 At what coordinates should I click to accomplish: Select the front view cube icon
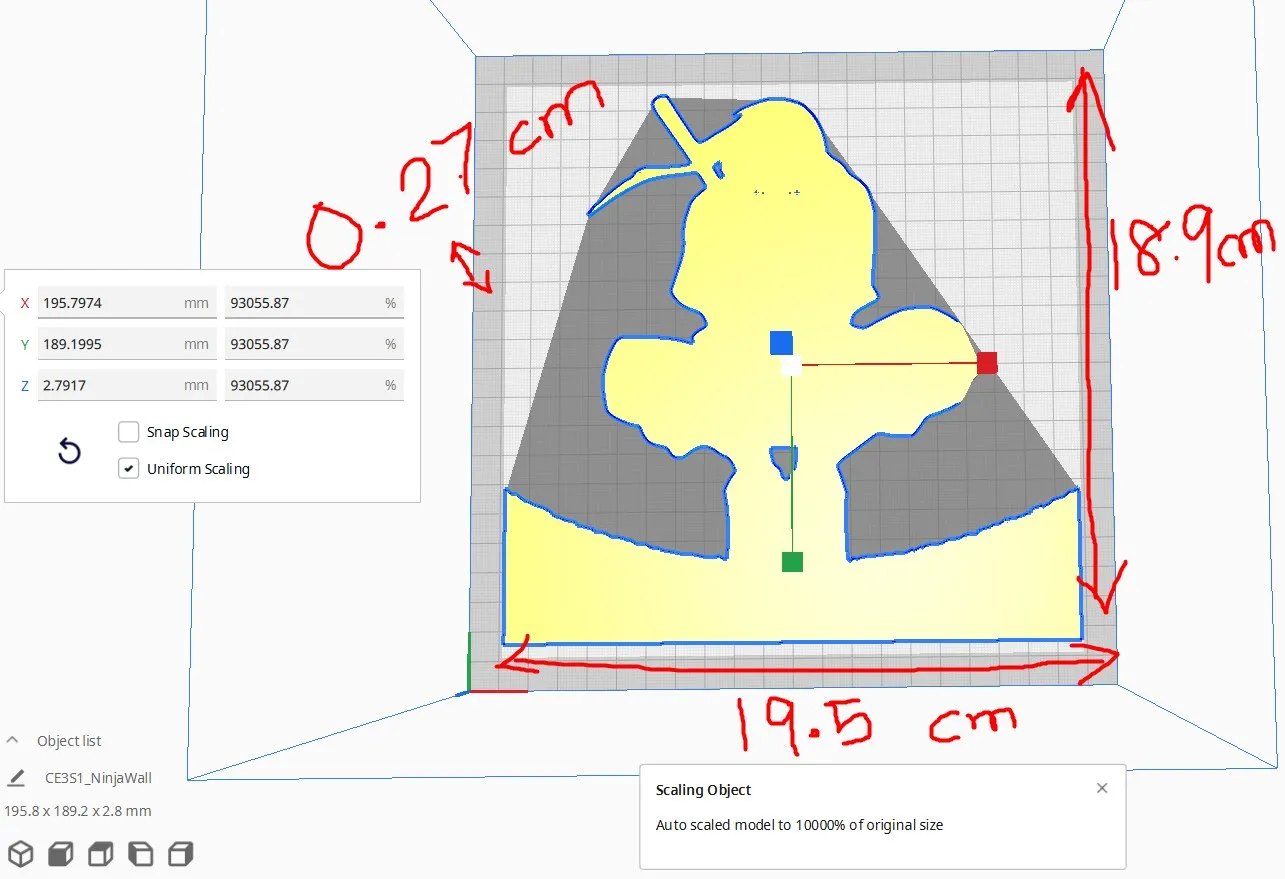coord(61,854)
